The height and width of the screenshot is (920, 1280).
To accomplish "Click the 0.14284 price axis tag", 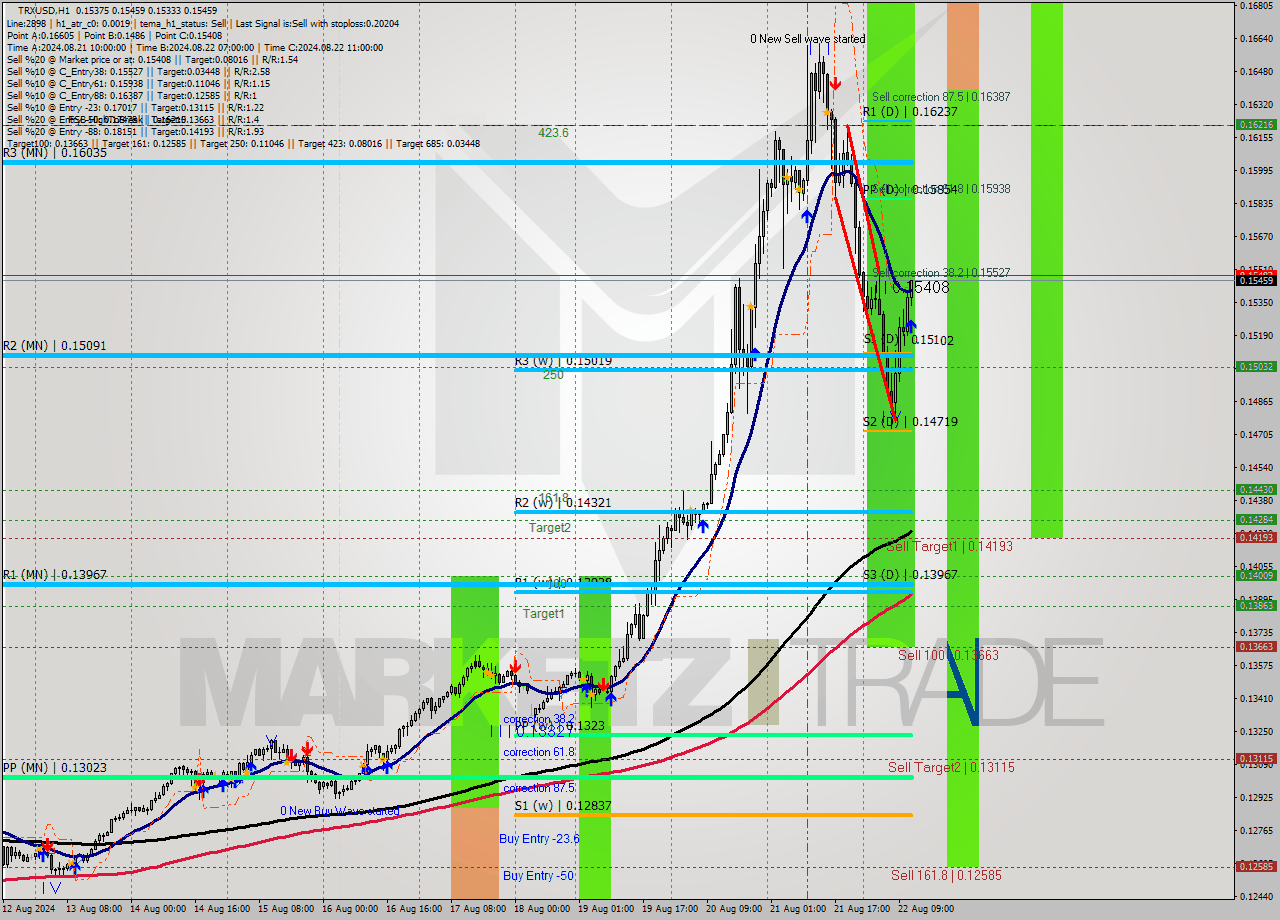I will (1256, 519).
